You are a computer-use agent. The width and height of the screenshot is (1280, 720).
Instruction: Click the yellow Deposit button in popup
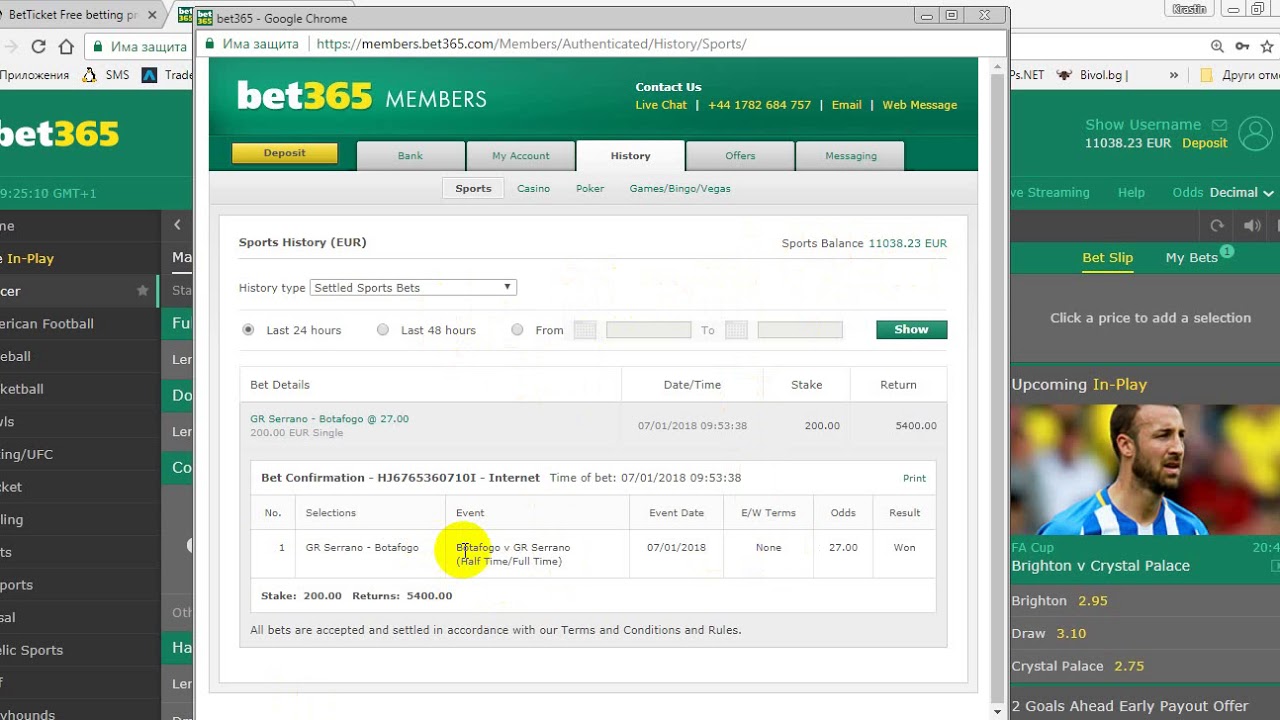point(285,153)
